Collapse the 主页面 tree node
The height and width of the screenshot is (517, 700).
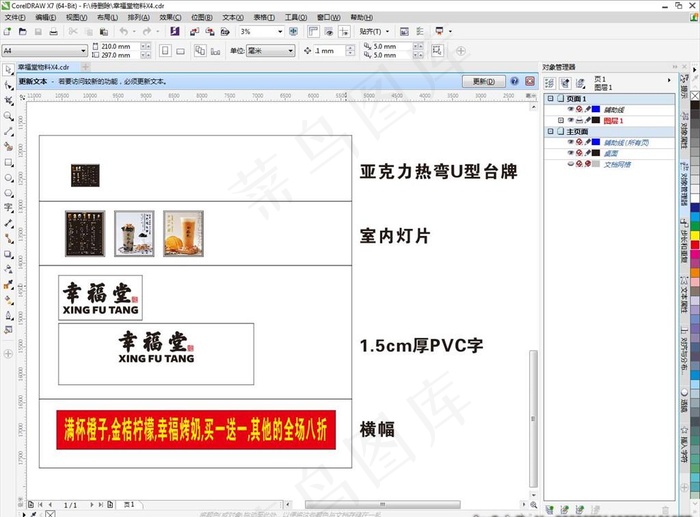point(550,131)
